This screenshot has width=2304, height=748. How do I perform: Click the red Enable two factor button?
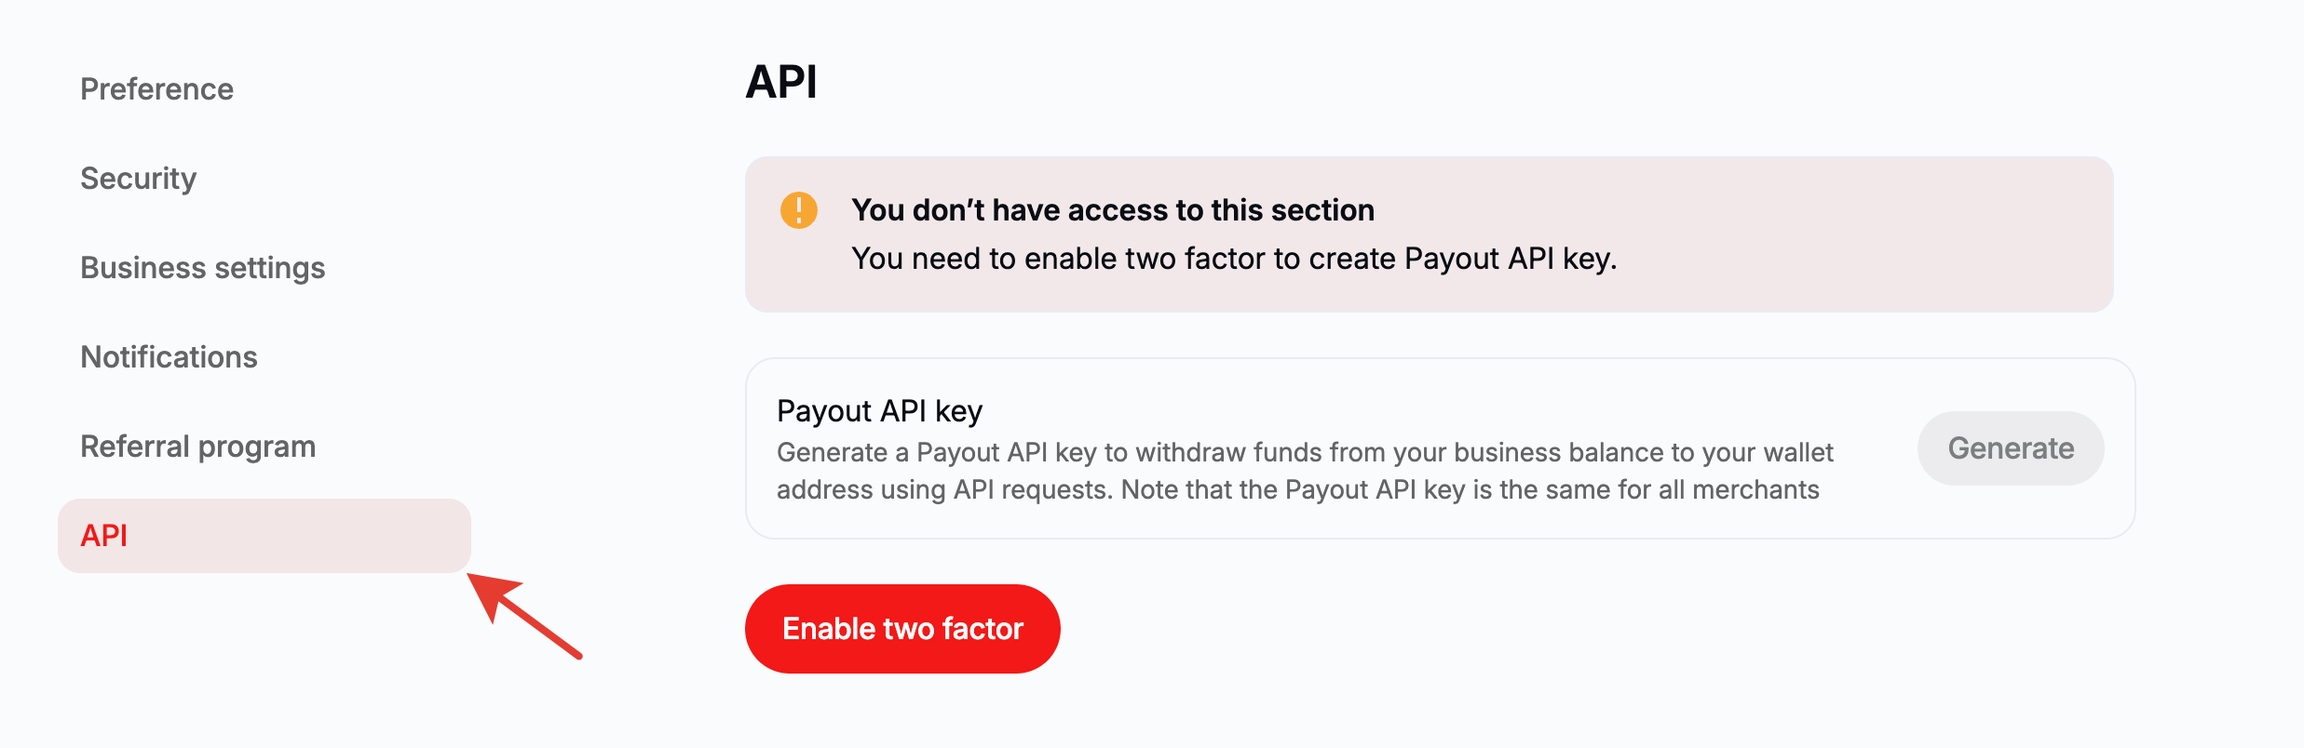[902, 628]
